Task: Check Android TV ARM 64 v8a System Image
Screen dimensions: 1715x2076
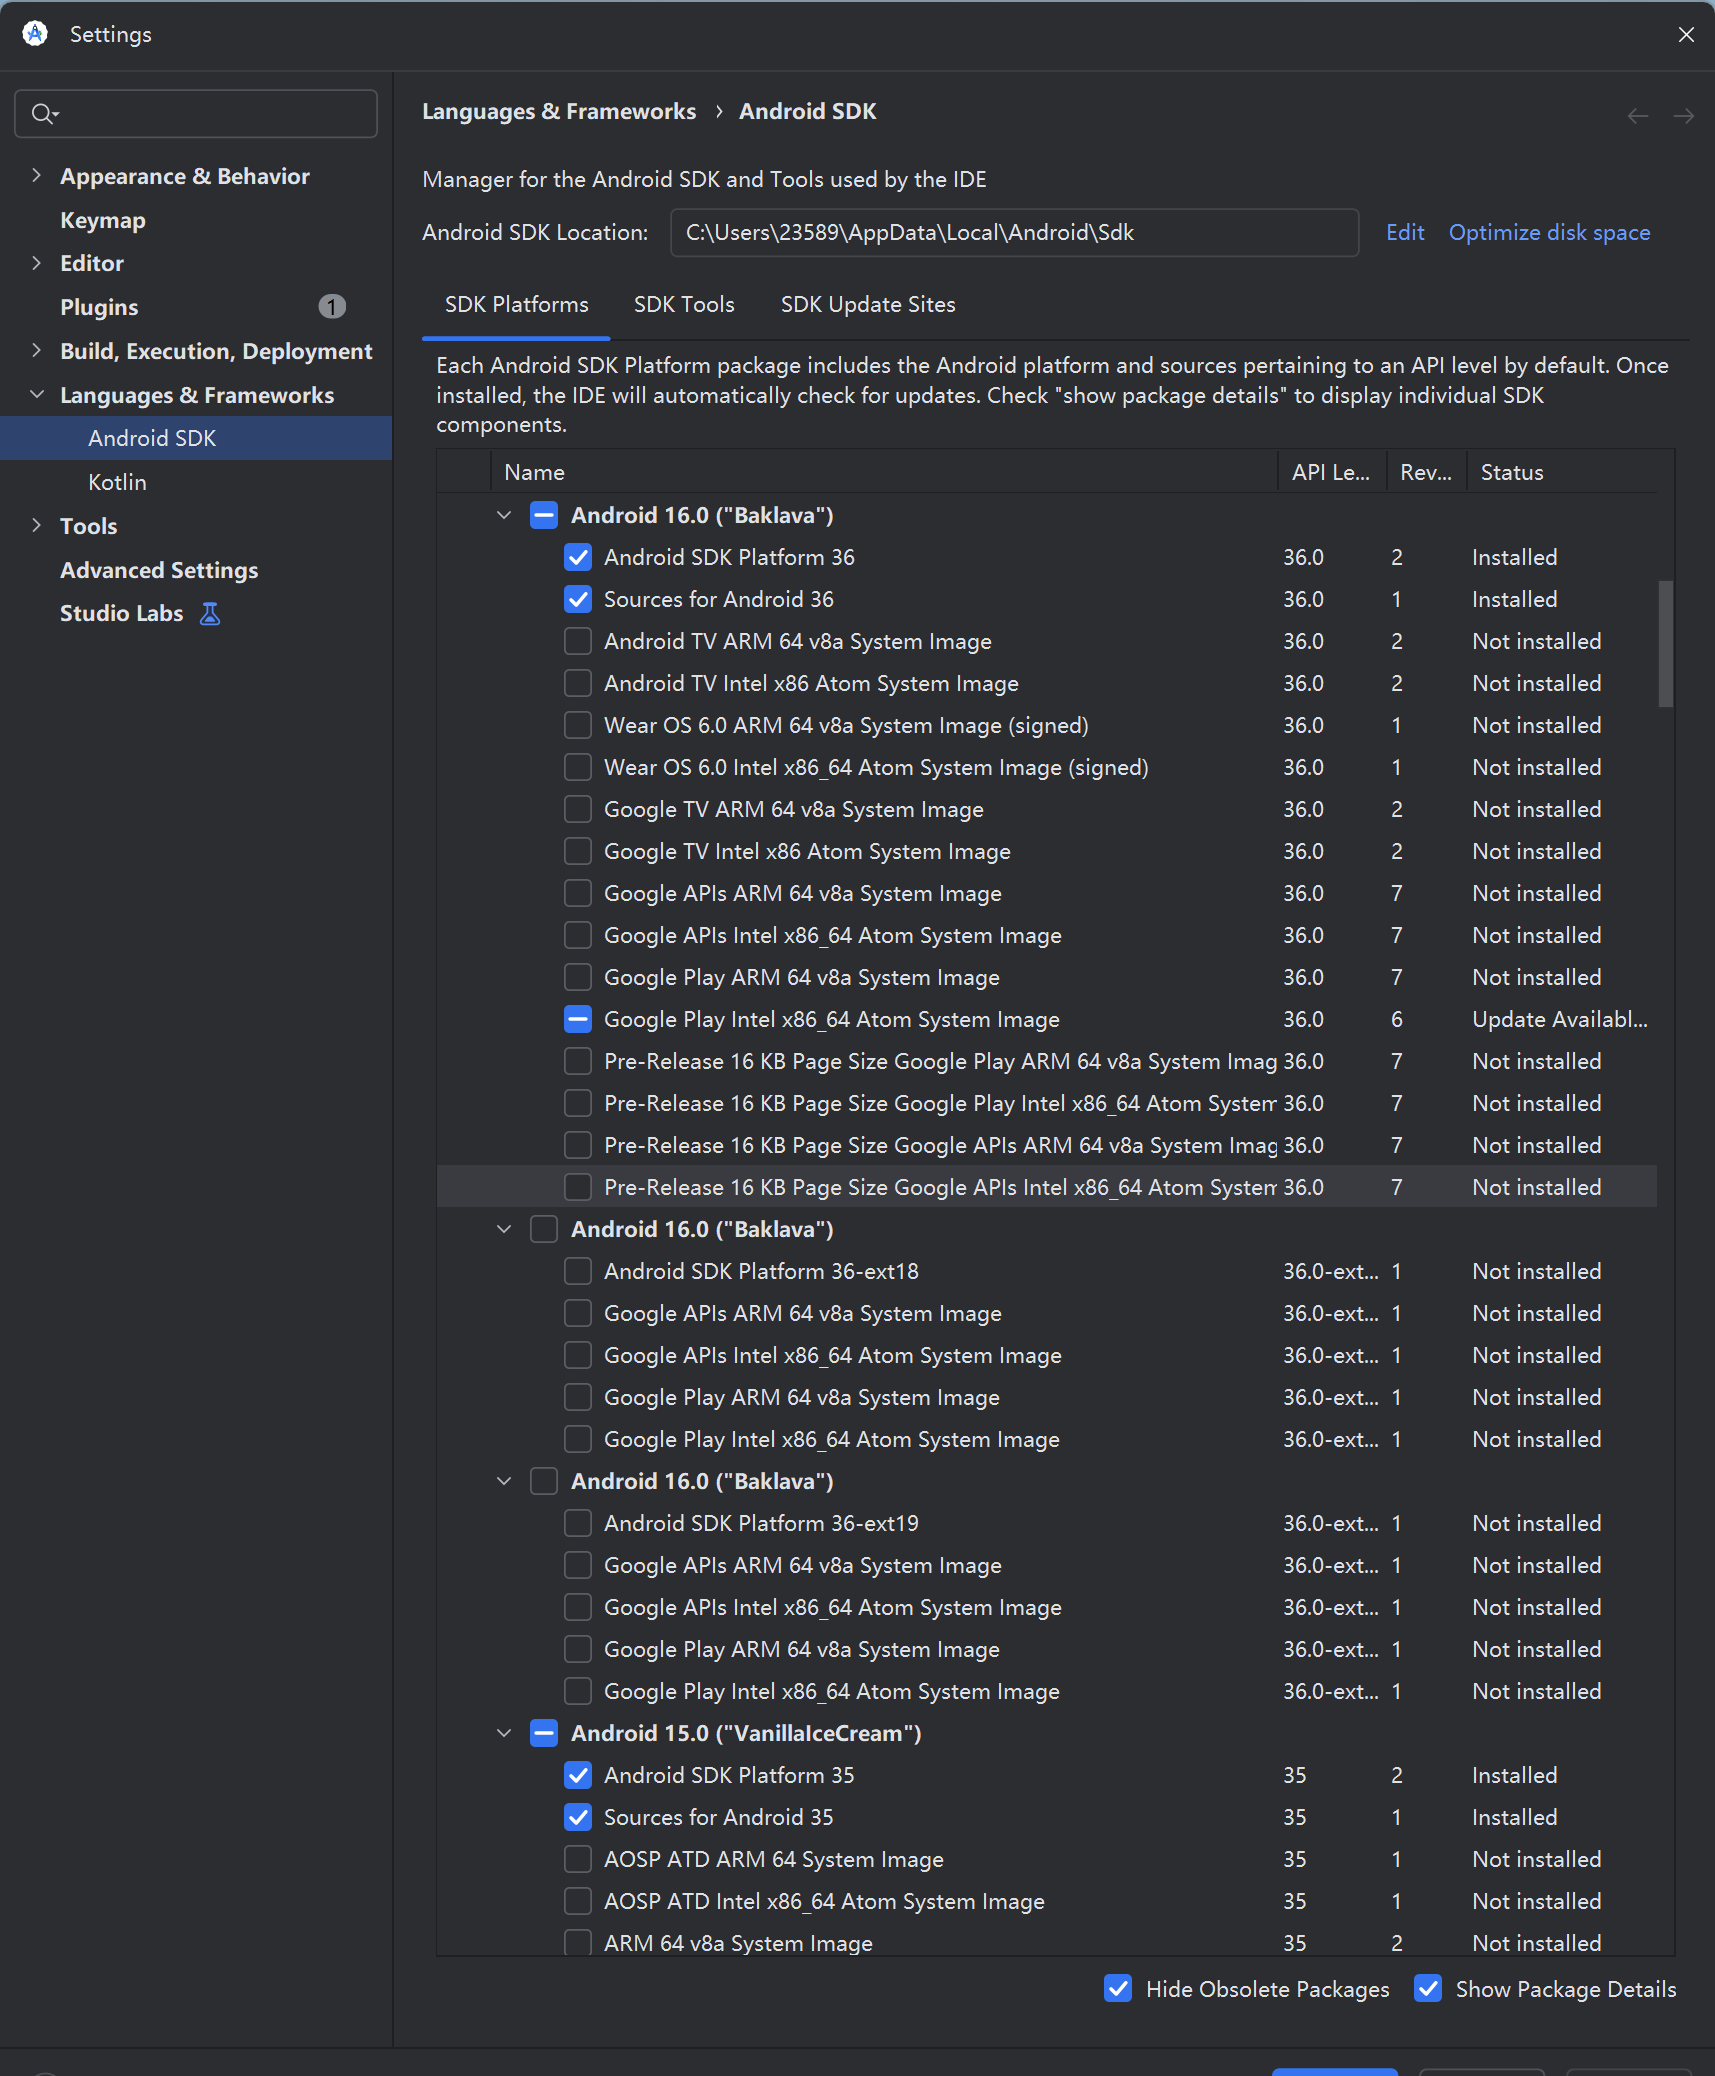Action: (x=578, y=641)
